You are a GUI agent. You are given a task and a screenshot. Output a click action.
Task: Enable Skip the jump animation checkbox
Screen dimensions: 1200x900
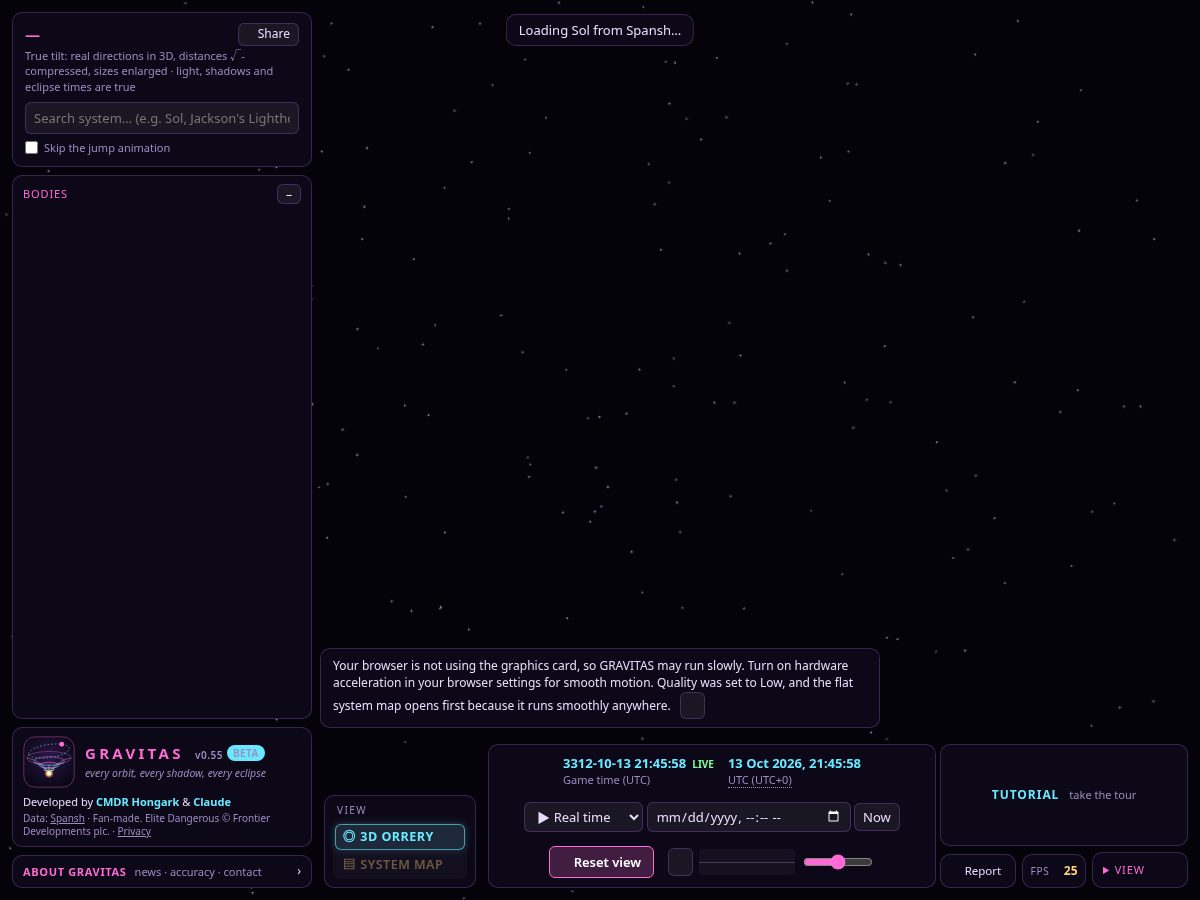coord(32,148)
